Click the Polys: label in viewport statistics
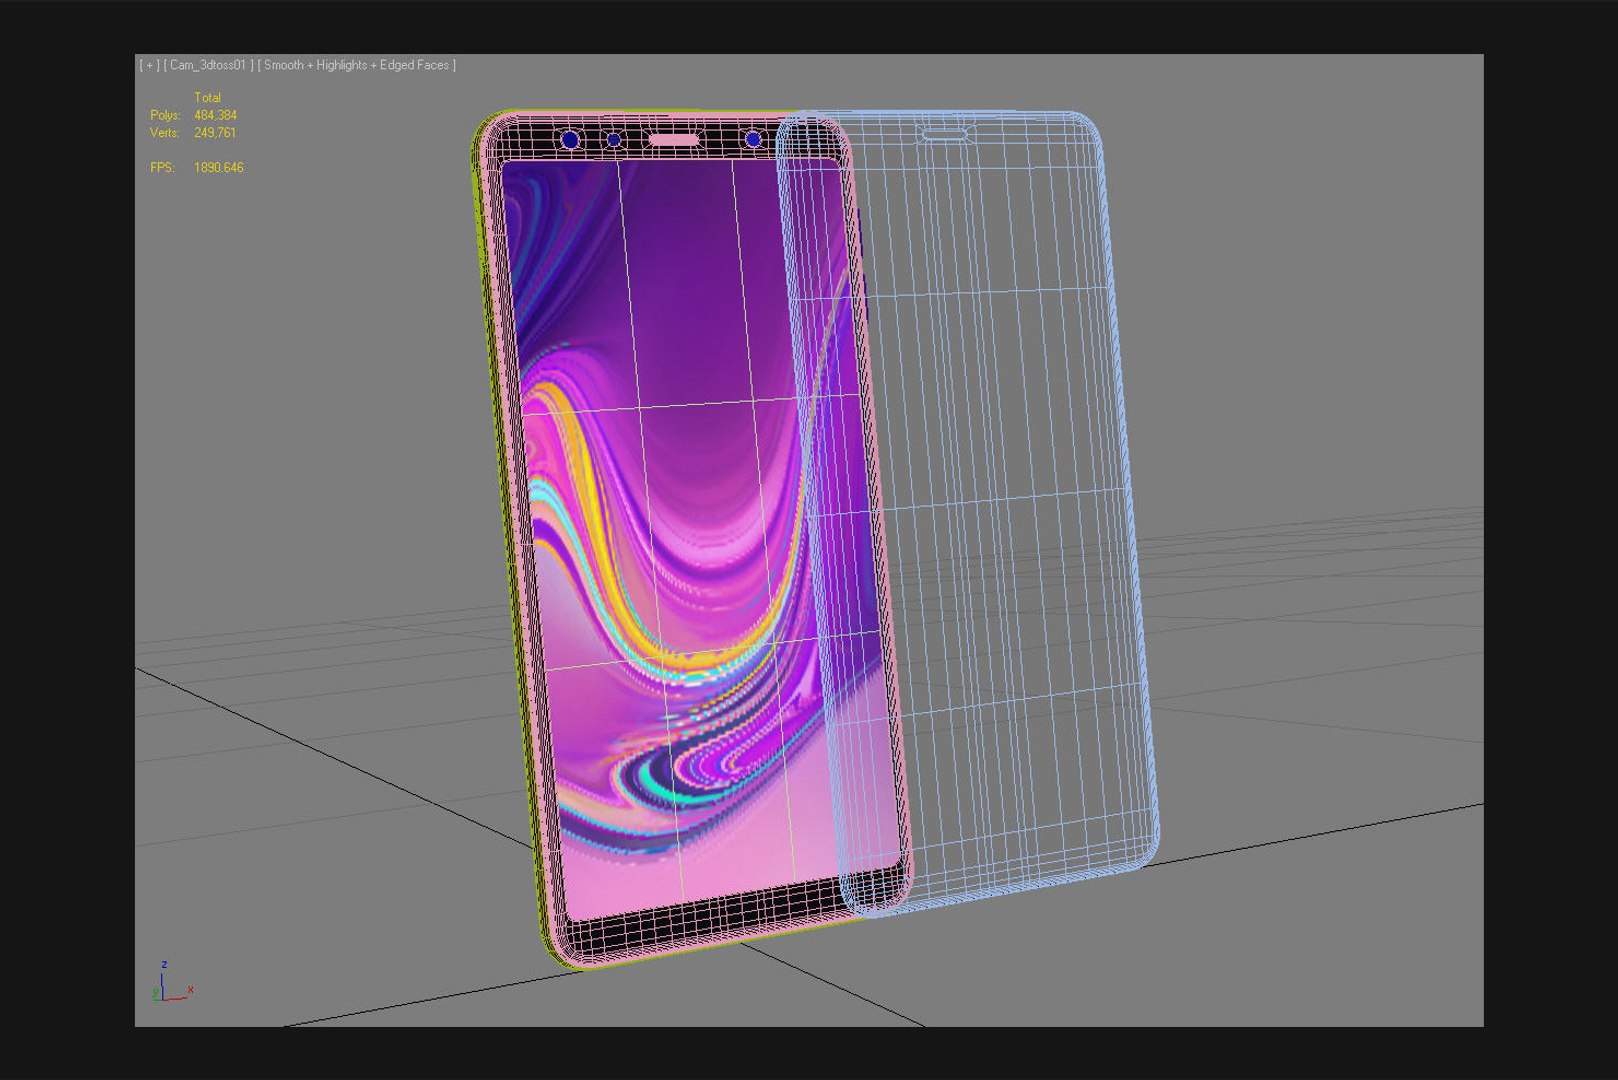 pos(165,115)
